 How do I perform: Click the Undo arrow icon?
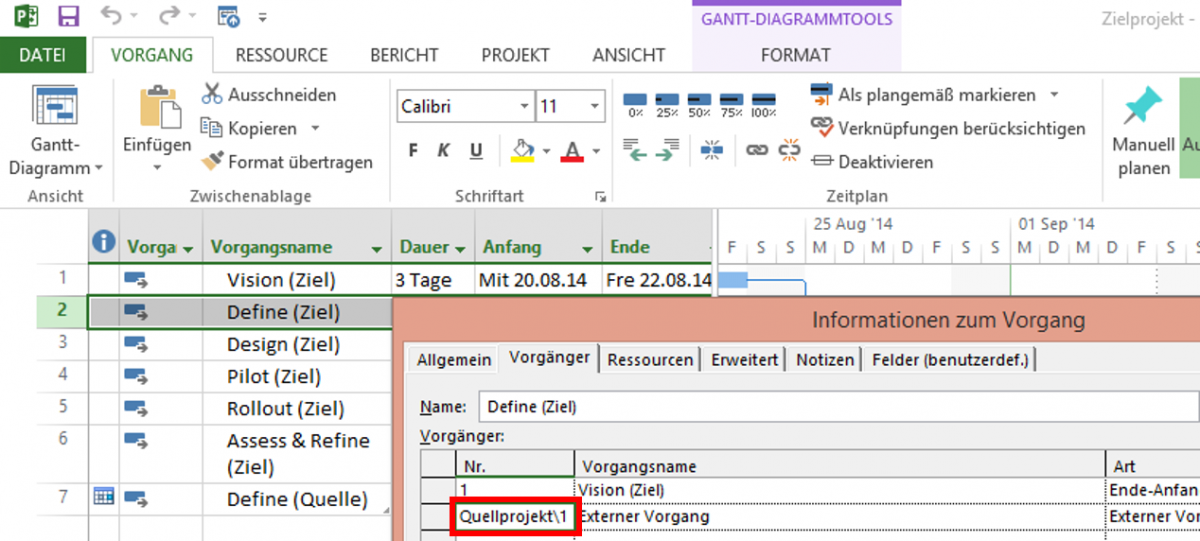click(111, 17)
